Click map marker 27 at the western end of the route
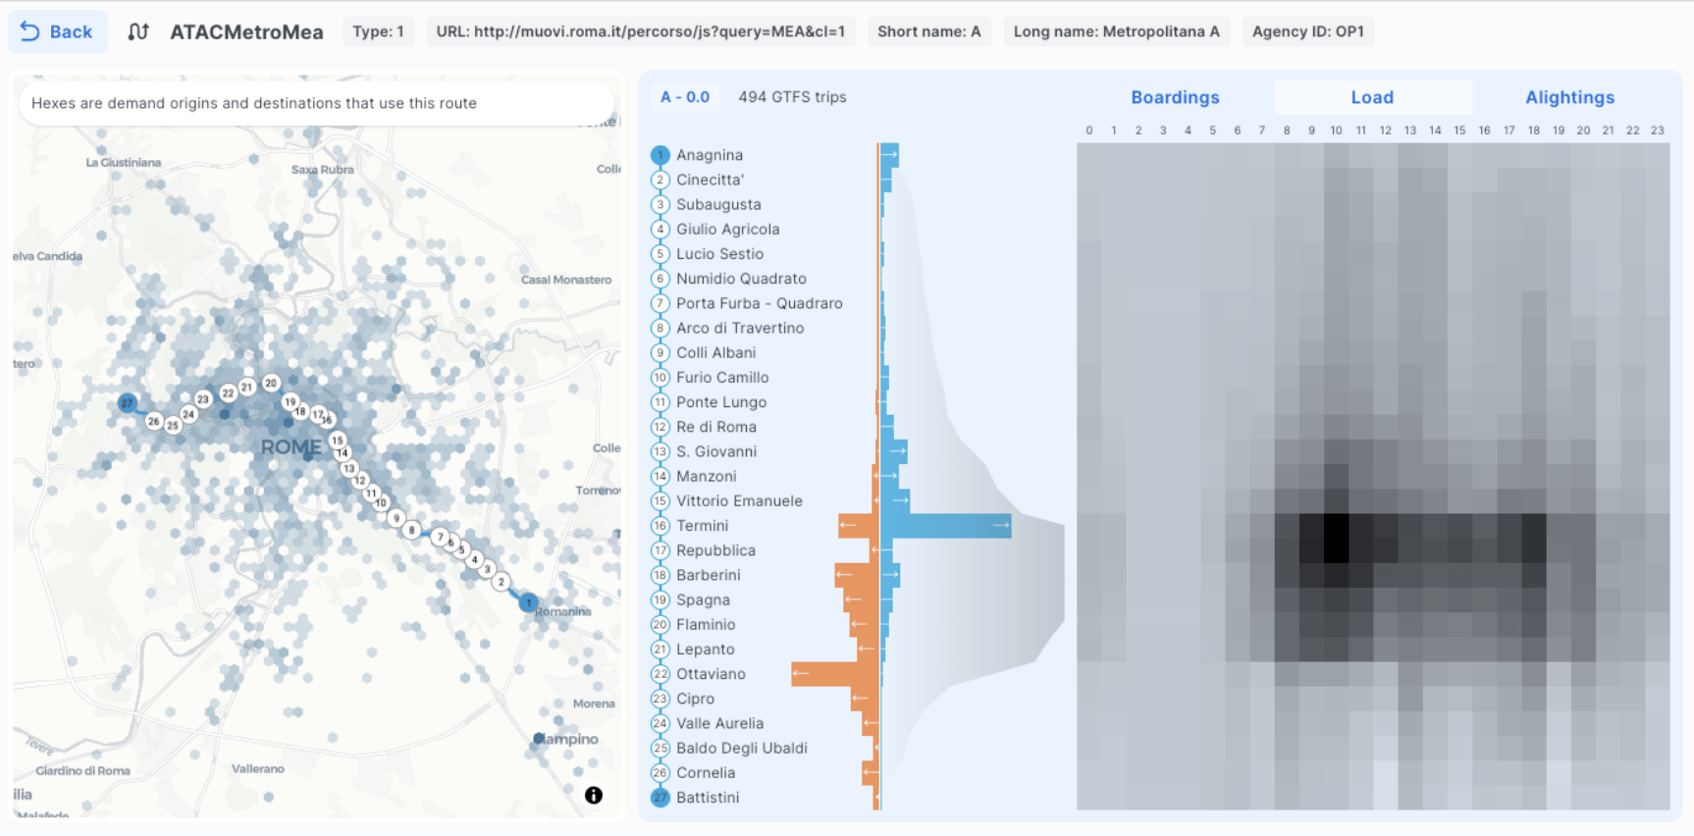Viewport: 1694px width, 836px height. [x=127, y=403]
